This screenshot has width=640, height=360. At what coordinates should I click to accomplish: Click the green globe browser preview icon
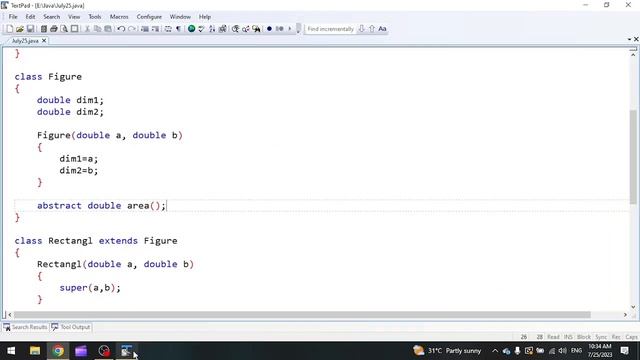point(191,29)
